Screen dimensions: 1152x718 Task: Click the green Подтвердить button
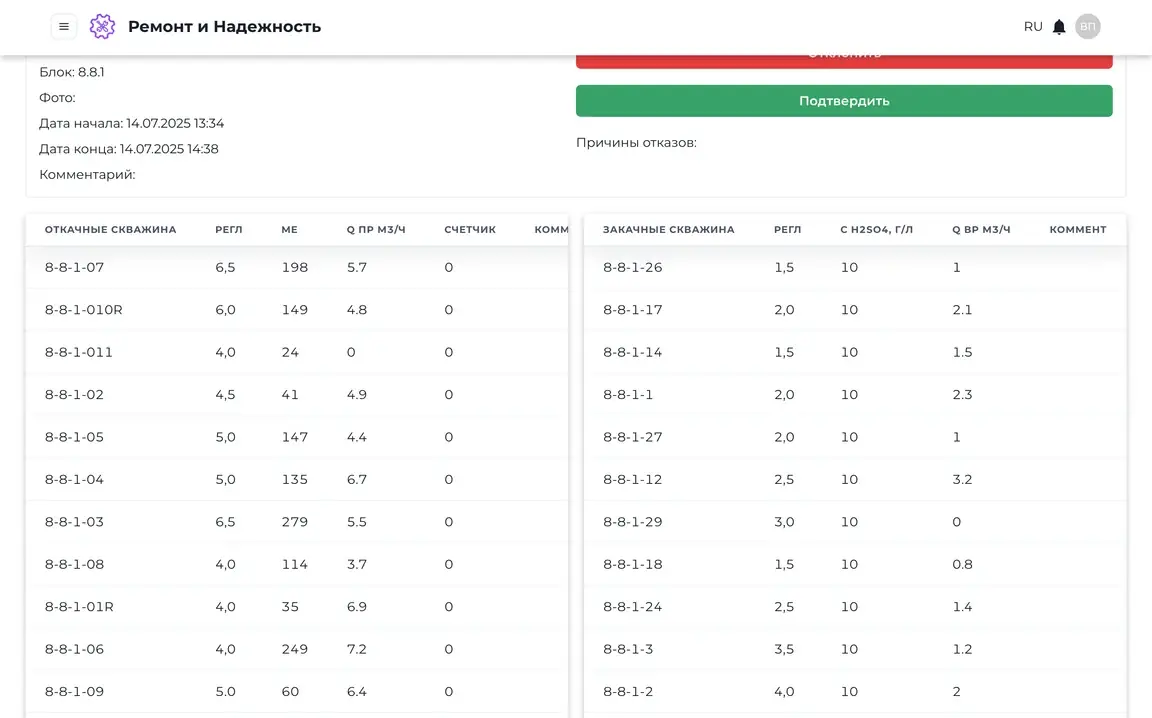[843, 101]
